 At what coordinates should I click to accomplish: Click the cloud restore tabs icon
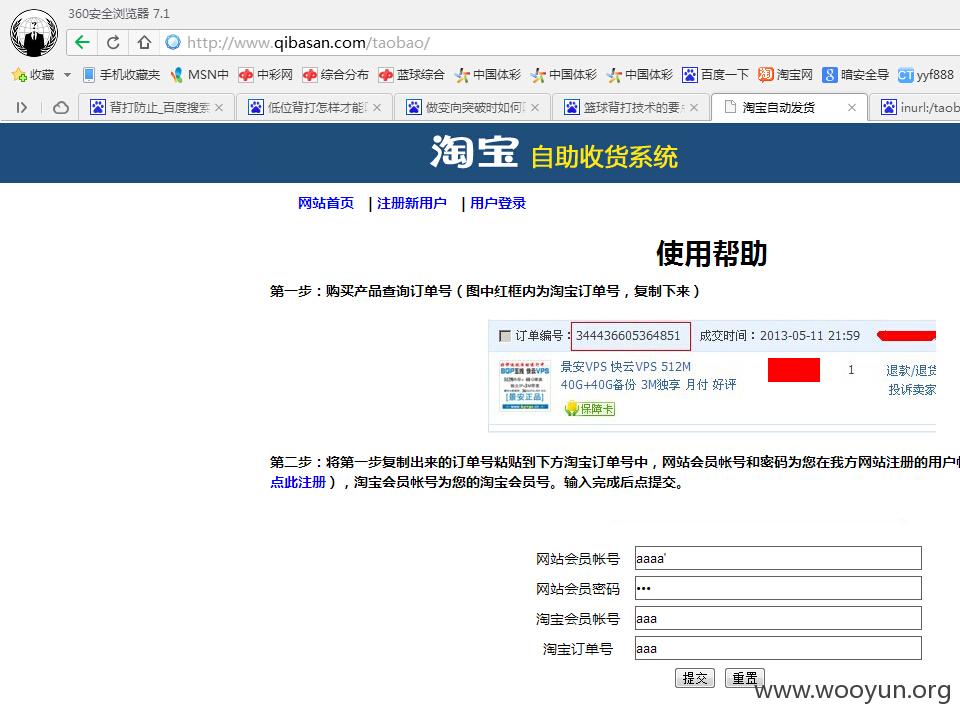point(61,108)
